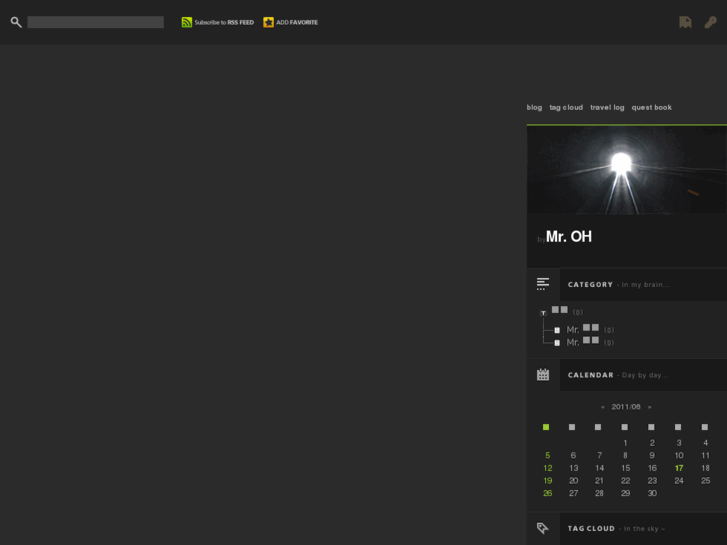This screenshot has width=727, height=545.
Task: Go to next month in calendar
Action: [x=650, y=407]
